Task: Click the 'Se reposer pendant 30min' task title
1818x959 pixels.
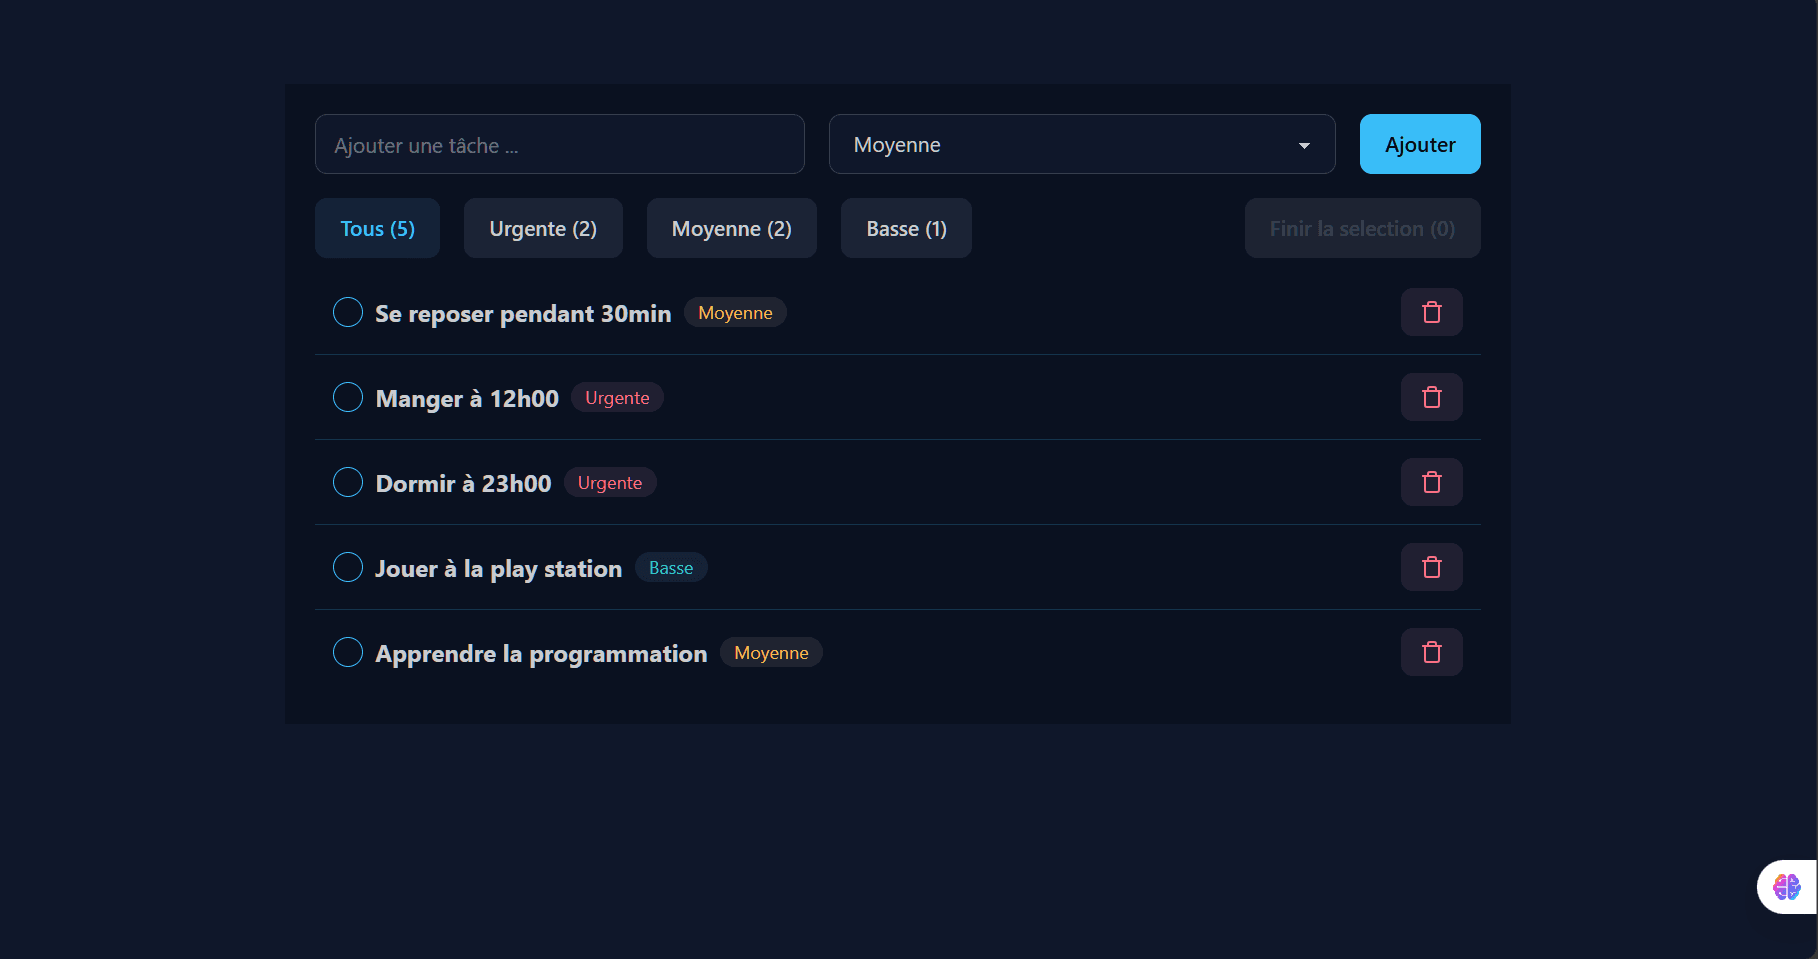Action: click(x=523, y=314)
